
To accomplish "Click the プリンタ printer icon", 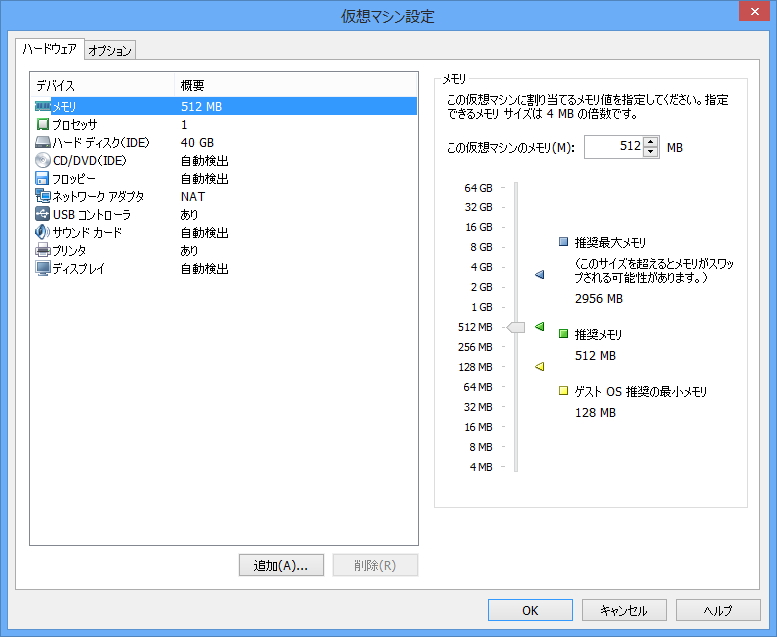I will [x=43, y=250].
